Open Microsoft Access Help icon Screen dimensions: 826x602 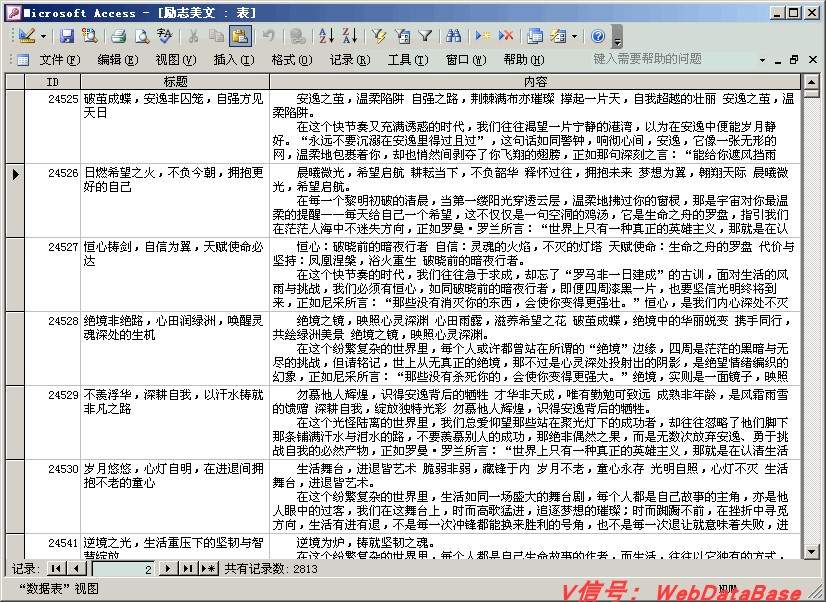click(x=597, y=36)
